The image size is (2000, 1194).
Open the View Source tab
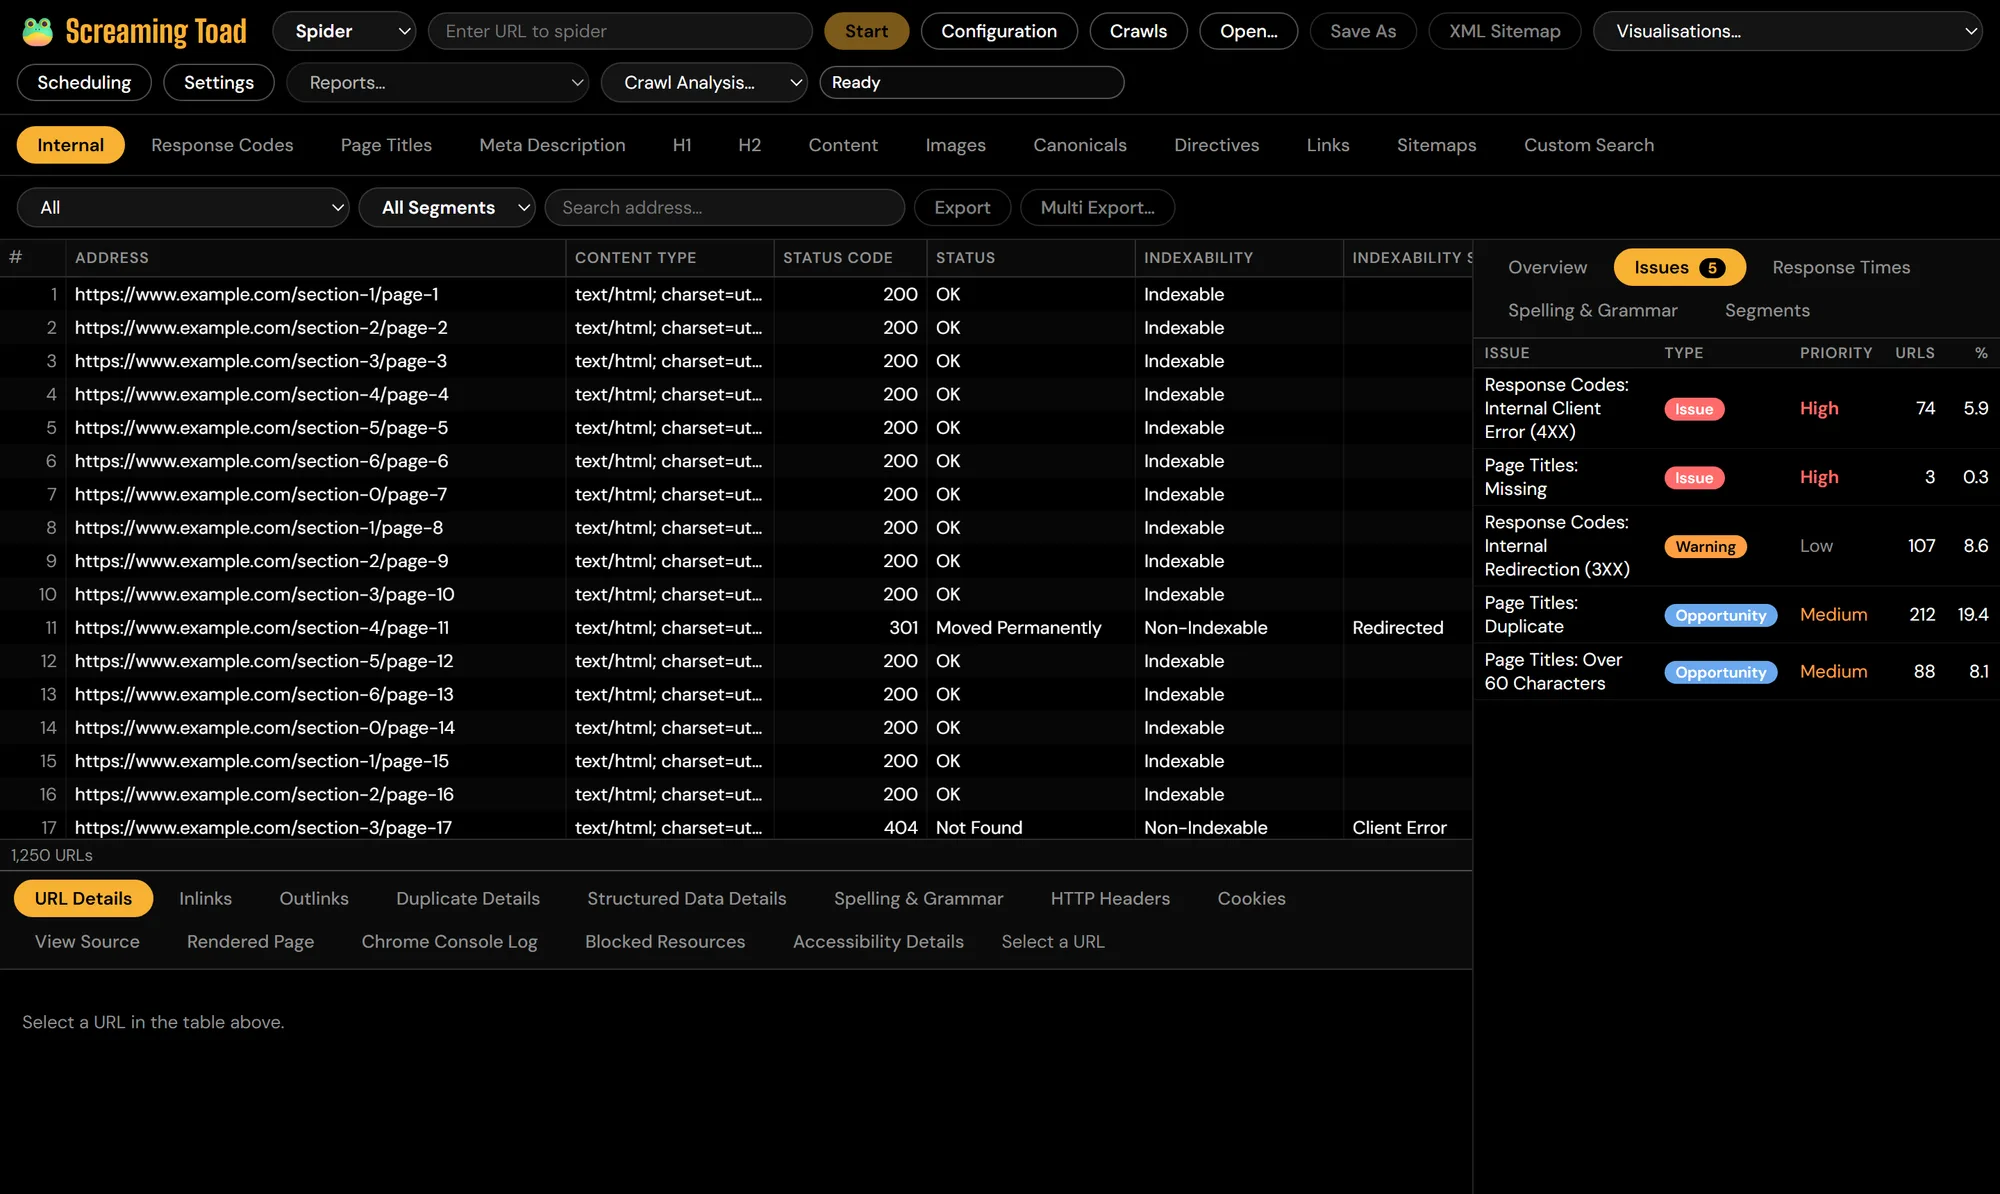[x=87, y=941]
